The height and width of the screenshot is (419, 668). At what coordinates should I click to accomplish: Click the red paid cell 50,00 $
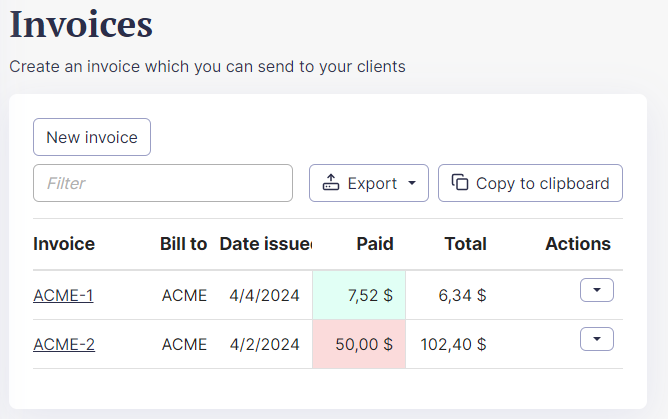pyautogui.click(x=359, y=344)
